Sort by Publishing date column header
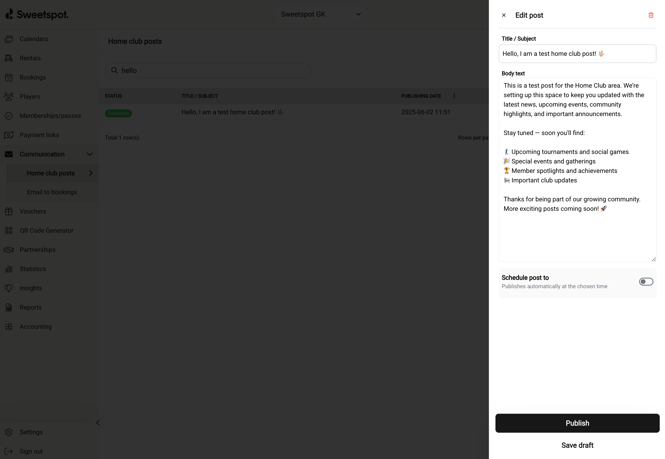The image size is (665, 459). click(421, 96)
